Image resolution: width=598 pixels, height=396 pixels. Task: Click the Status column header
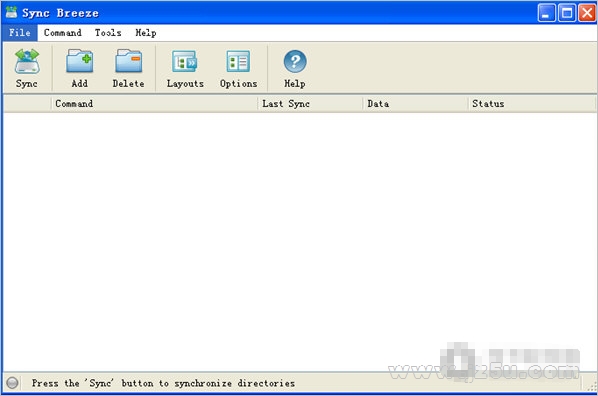(532, 104)
